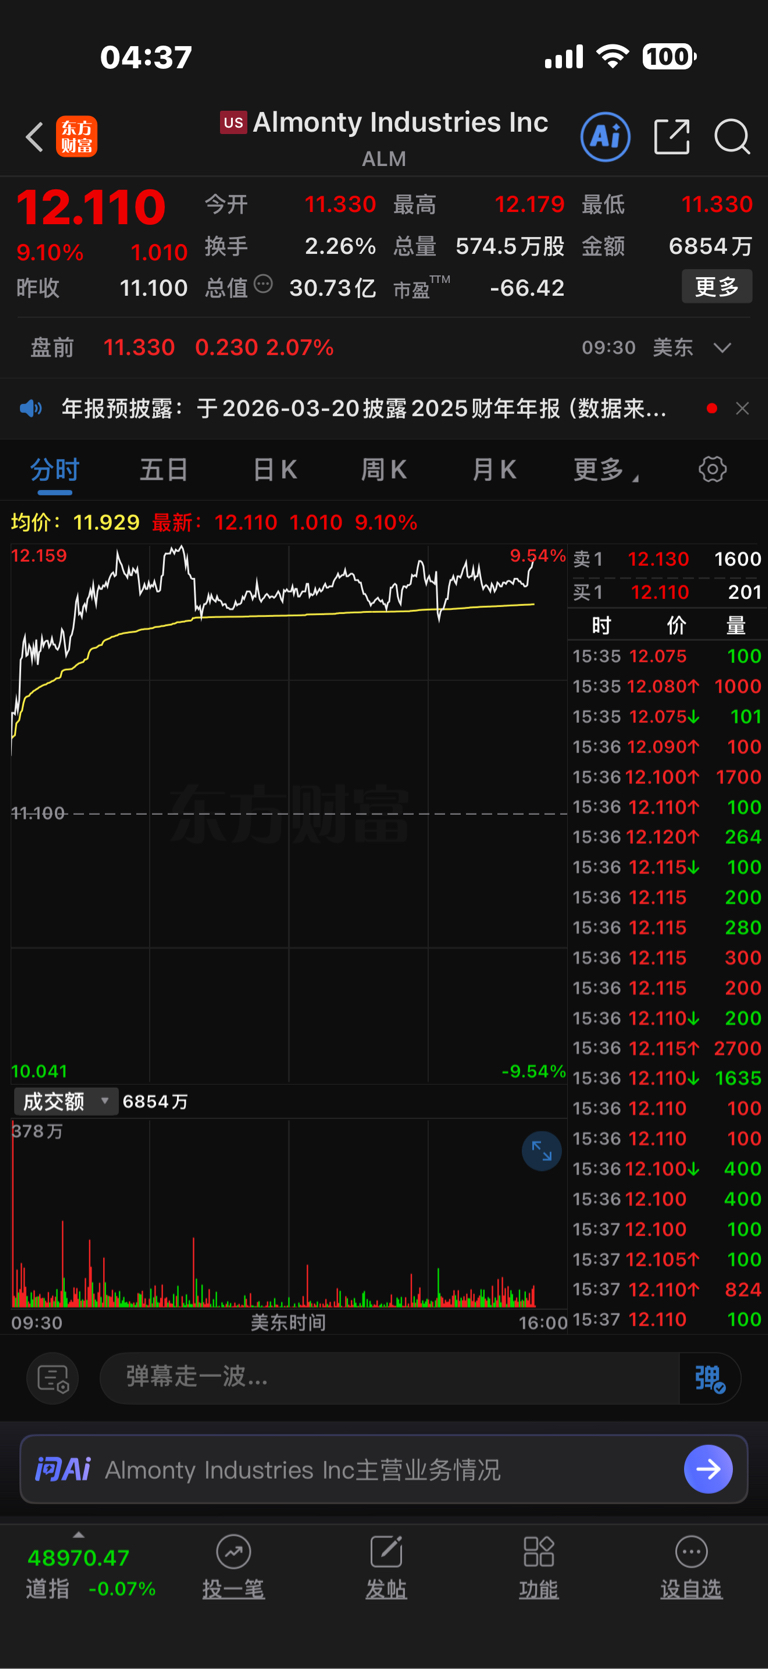
Task: Tap the Almonty 主营业务情况 AI query field
Action: 384,1469
